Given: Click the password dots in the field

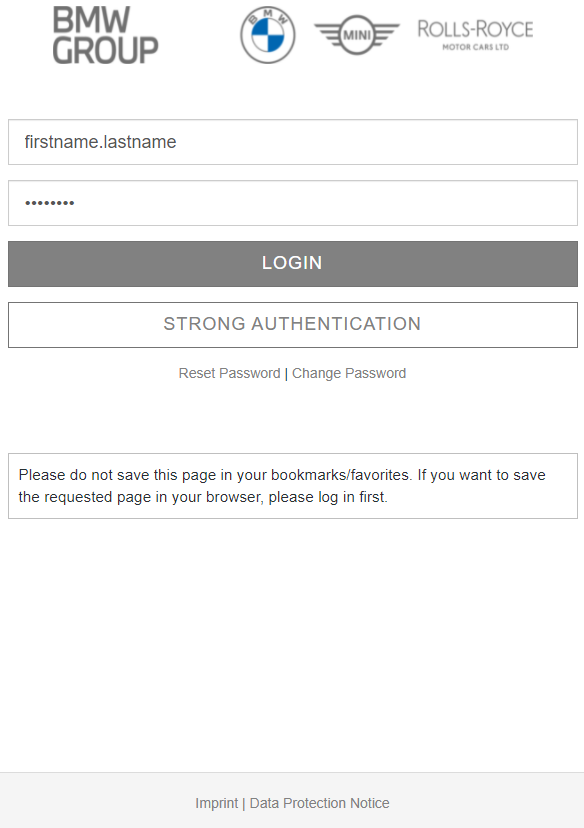Looking at the screenshot, I should (x=50, y=203).
